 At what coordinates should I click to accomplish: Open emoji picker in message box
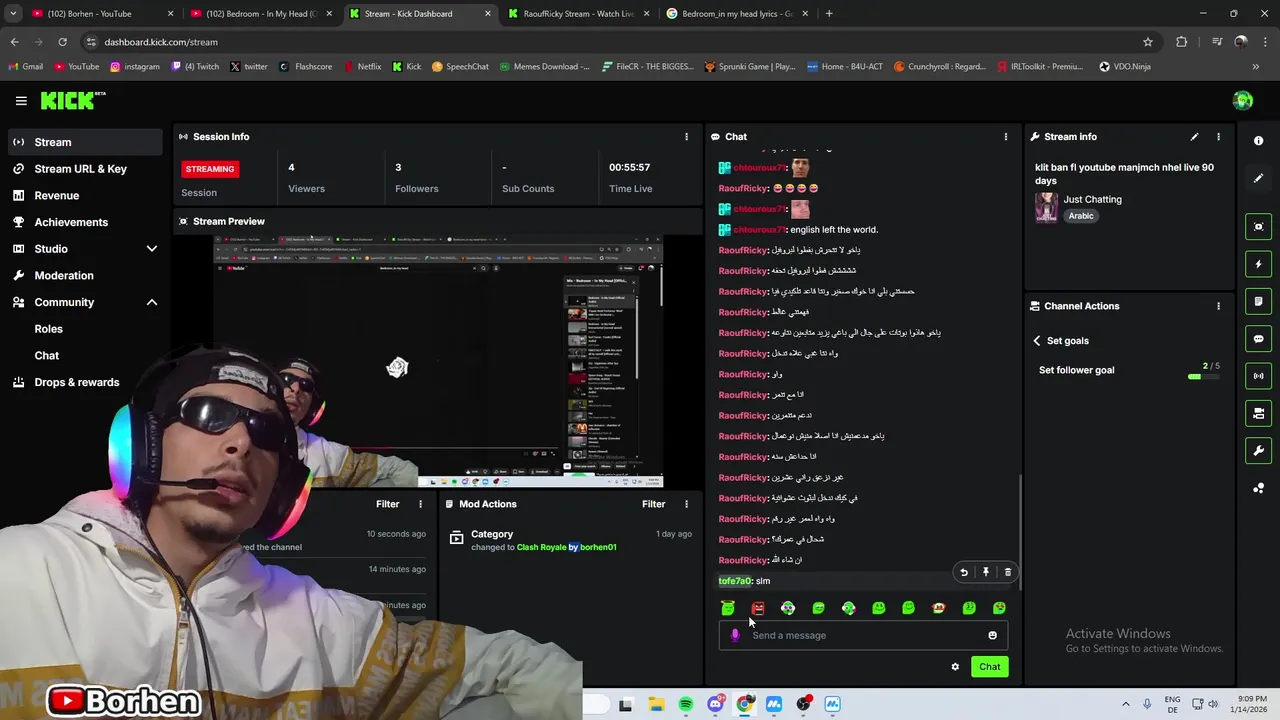(x=992, y=635)
